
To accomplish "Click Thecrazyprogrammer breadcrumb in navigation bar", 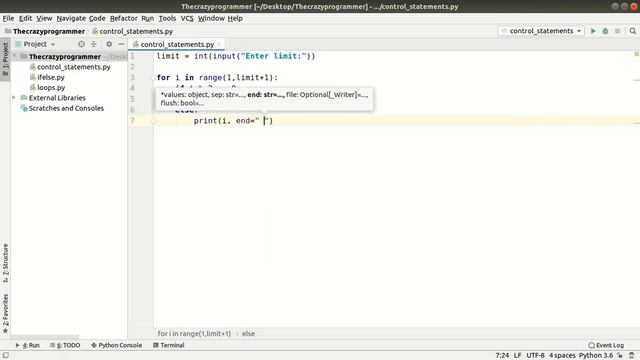I will tap(45, 31).
